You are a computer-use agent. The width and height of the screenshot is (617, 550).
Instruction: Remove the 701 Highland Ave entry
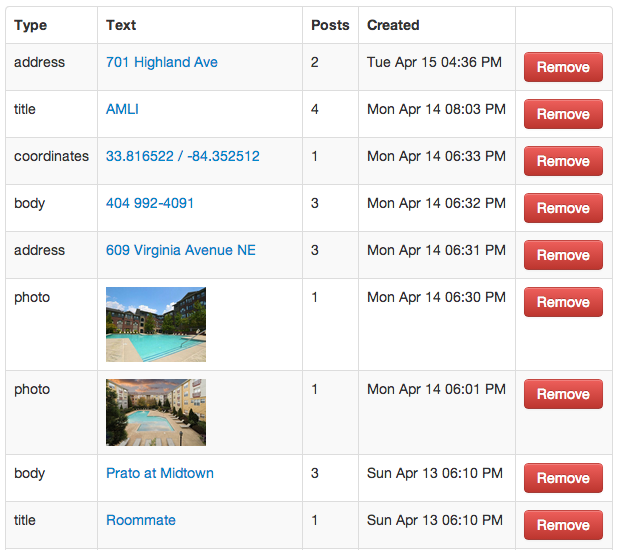(563, 67)
